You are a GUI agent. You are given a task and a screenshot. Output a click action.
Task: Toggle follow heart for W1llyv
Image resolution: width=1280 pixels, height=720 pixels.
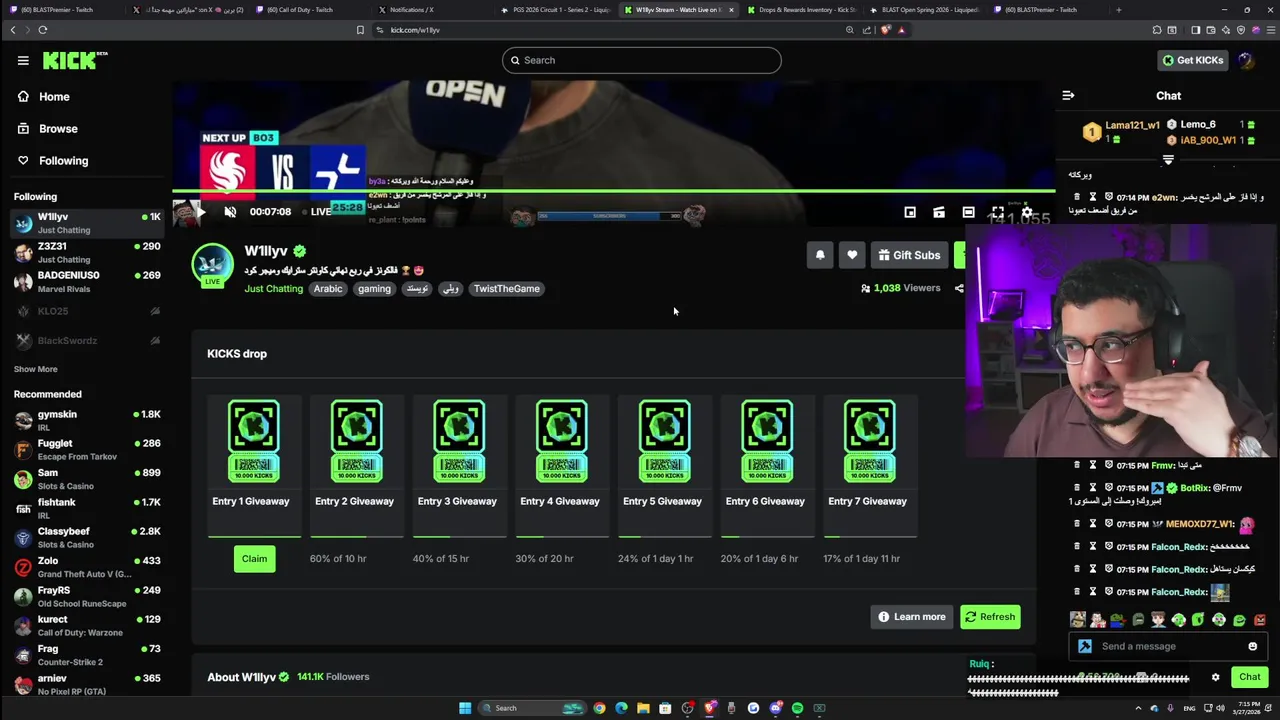coord(852,256)
